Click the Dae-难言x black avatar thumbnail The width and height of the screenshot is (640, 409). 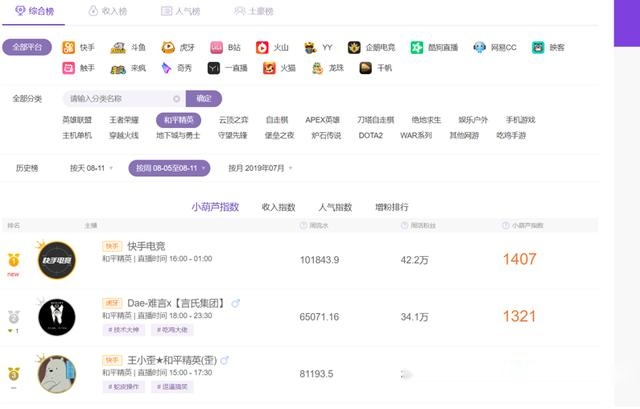click(x=57, y=317)
